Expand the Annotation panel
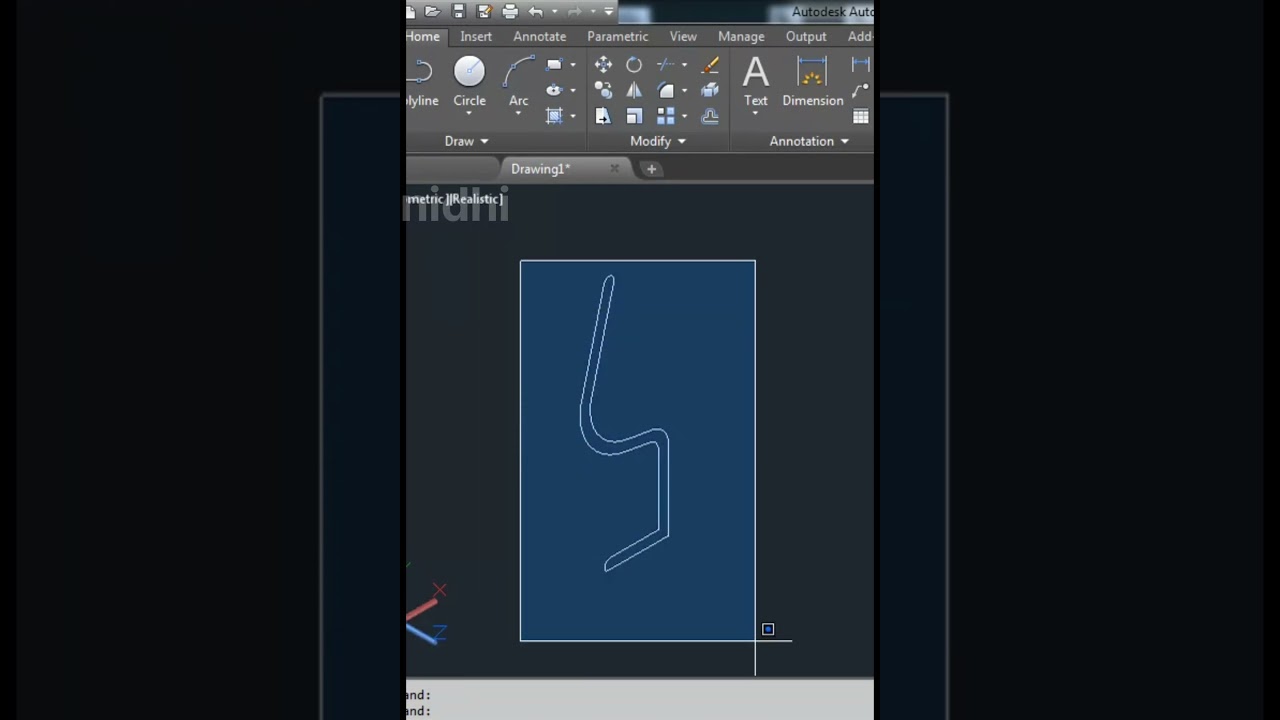 point(809,141)
